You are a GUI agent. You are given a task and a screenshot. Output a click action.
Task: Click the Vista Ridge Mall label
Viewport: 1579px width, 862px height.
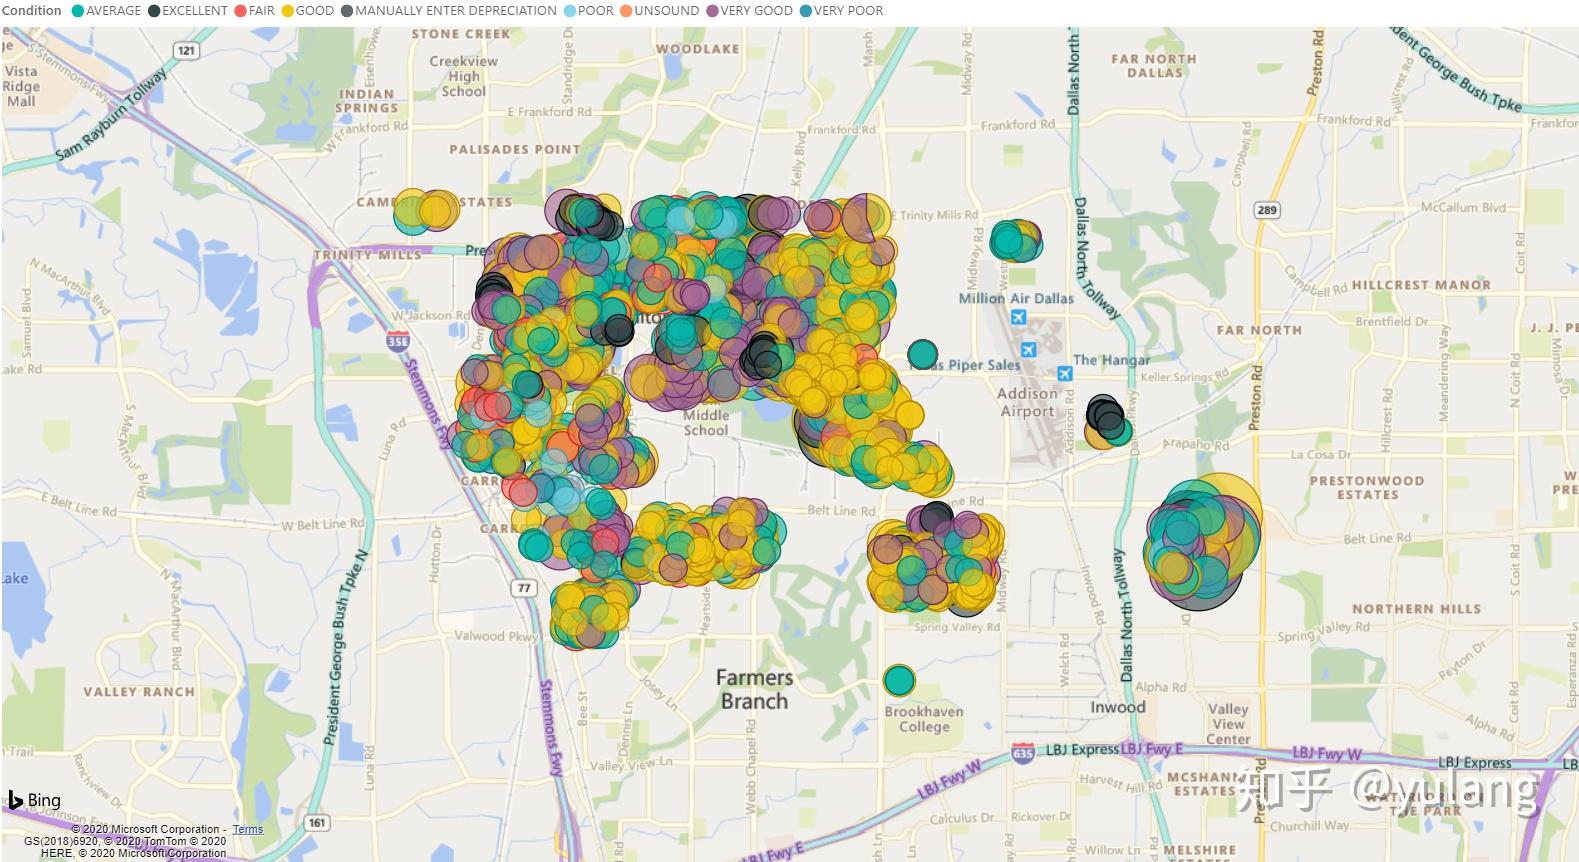[21, 86]
